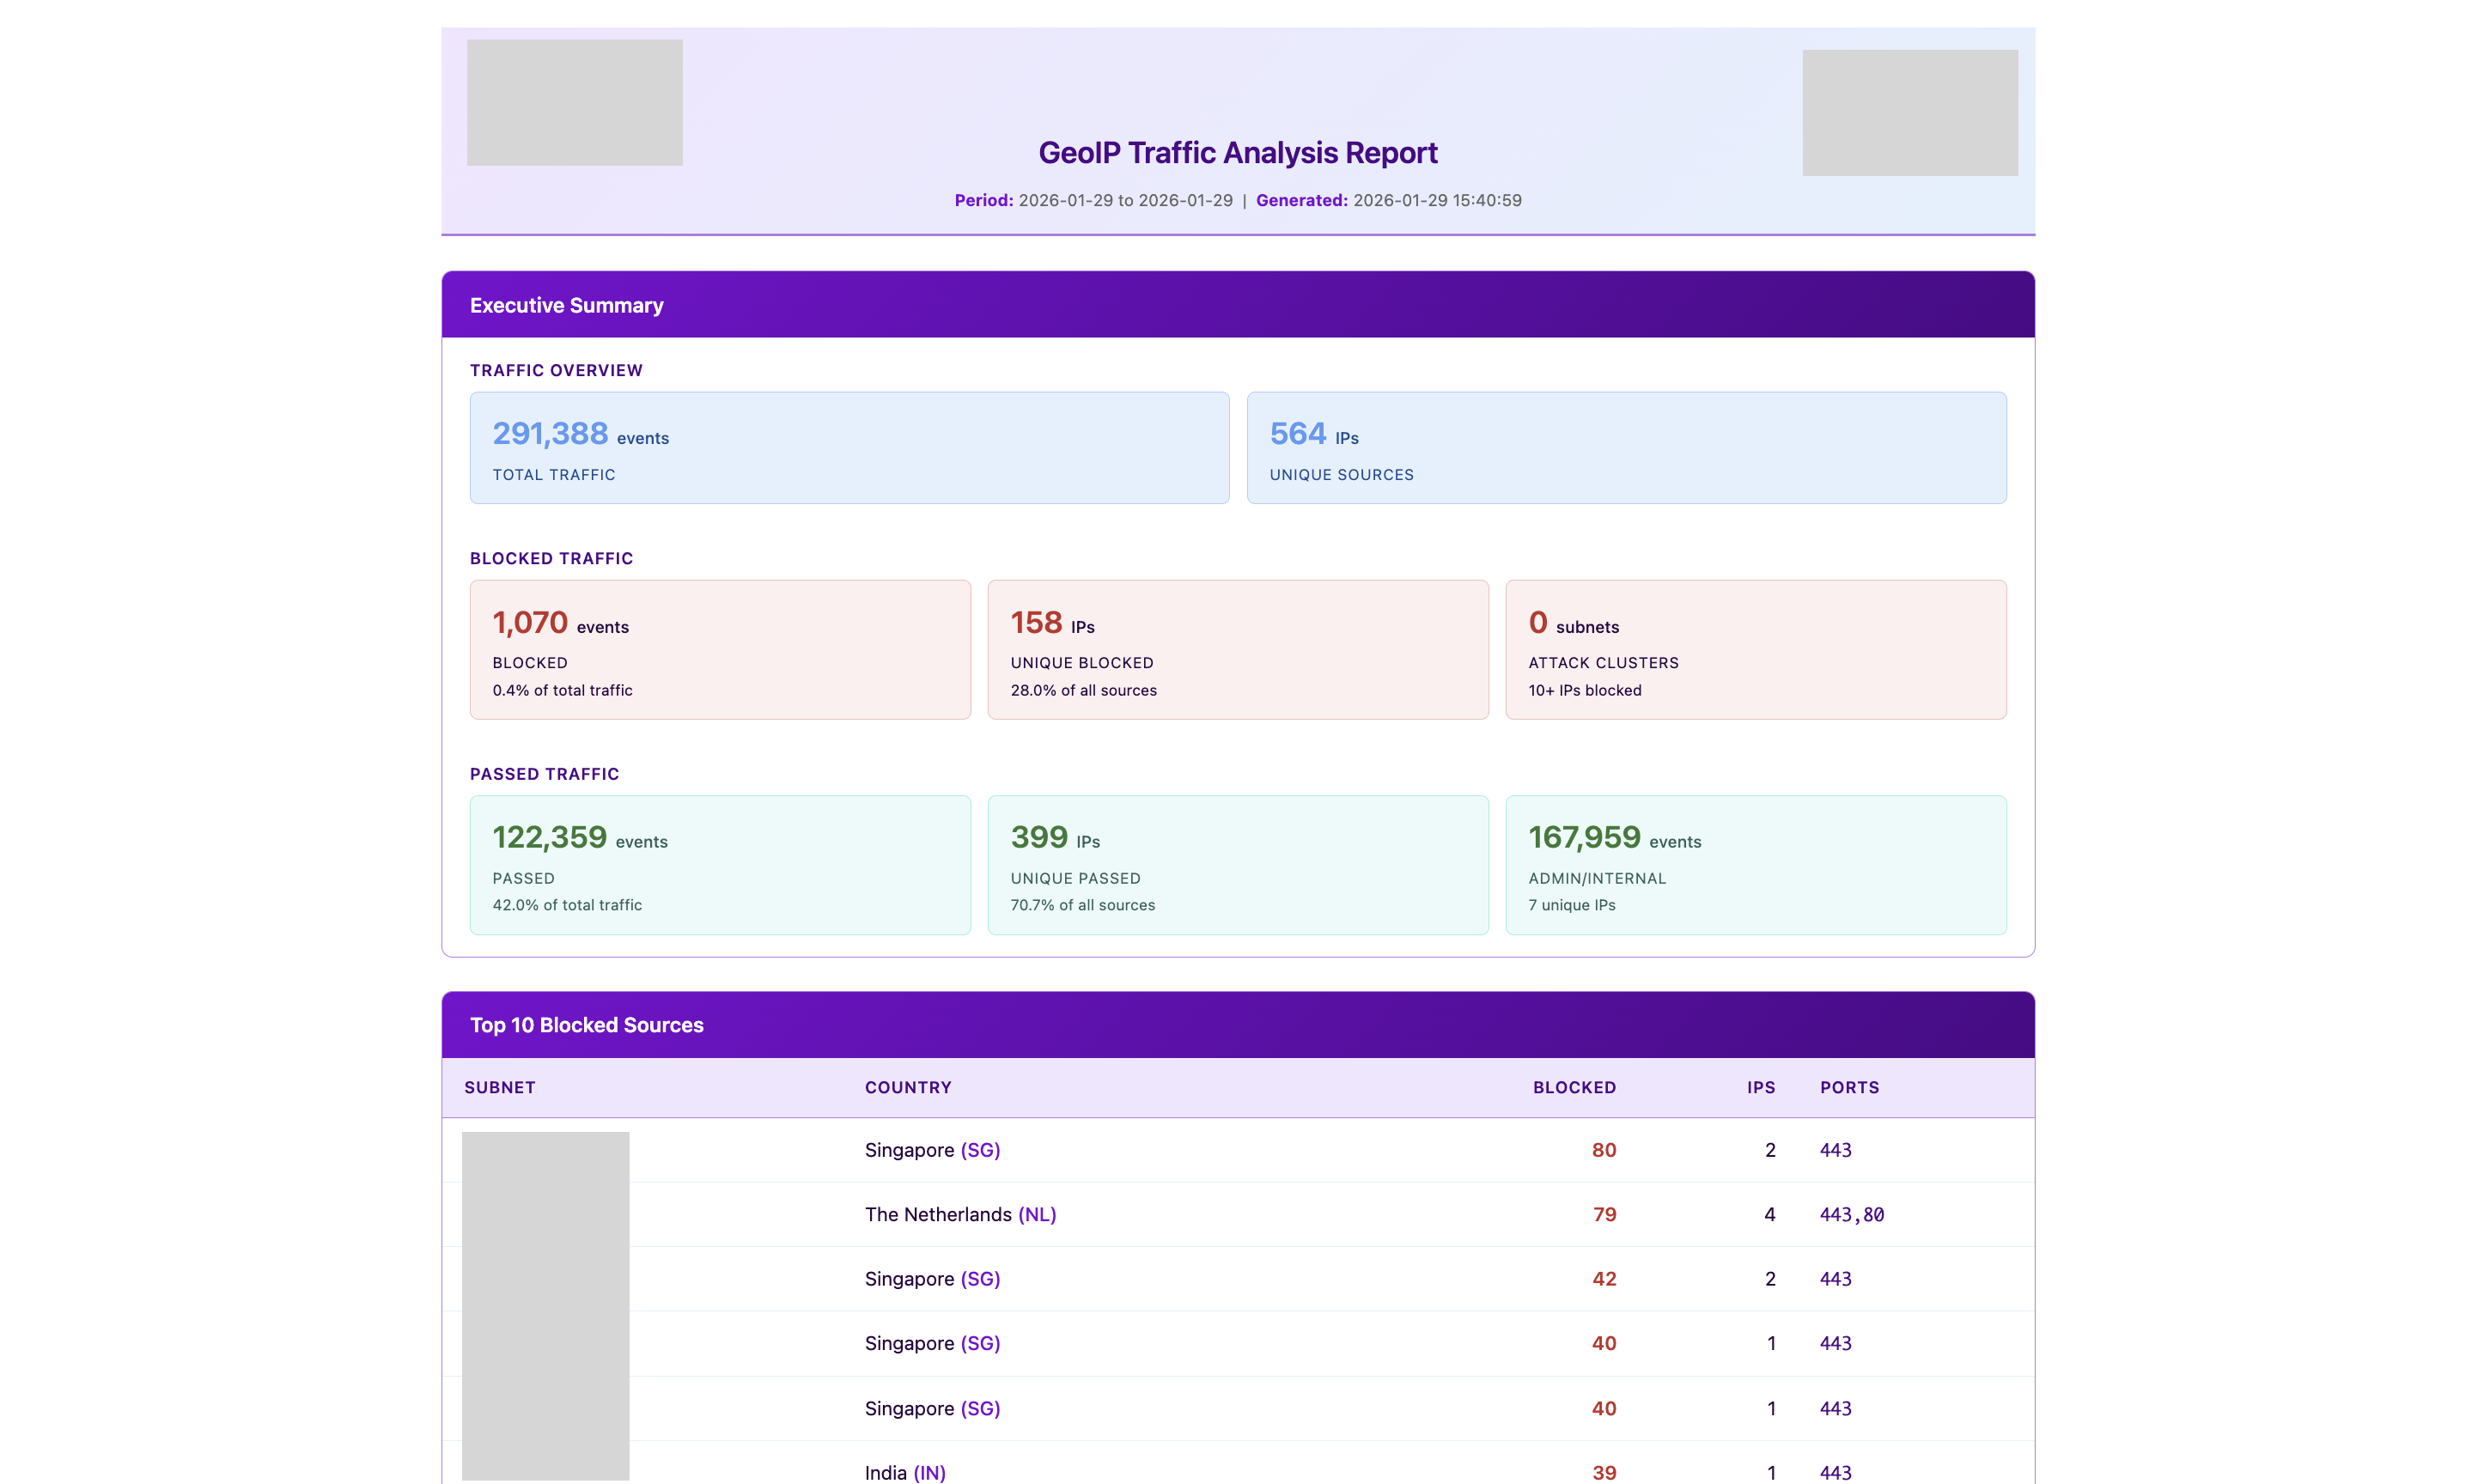Click the 399 Unique Passed IPs card
This screenshot has height=1484, width=2484.
1237,865
